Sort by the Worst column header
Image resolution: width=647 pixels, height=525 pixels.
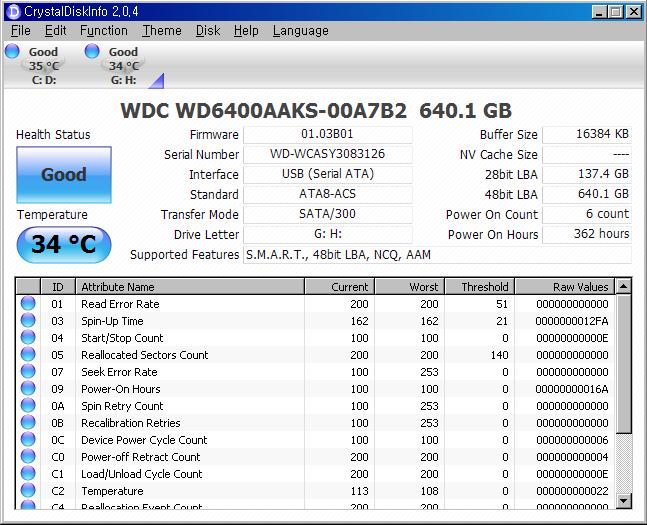pos(409,286)
